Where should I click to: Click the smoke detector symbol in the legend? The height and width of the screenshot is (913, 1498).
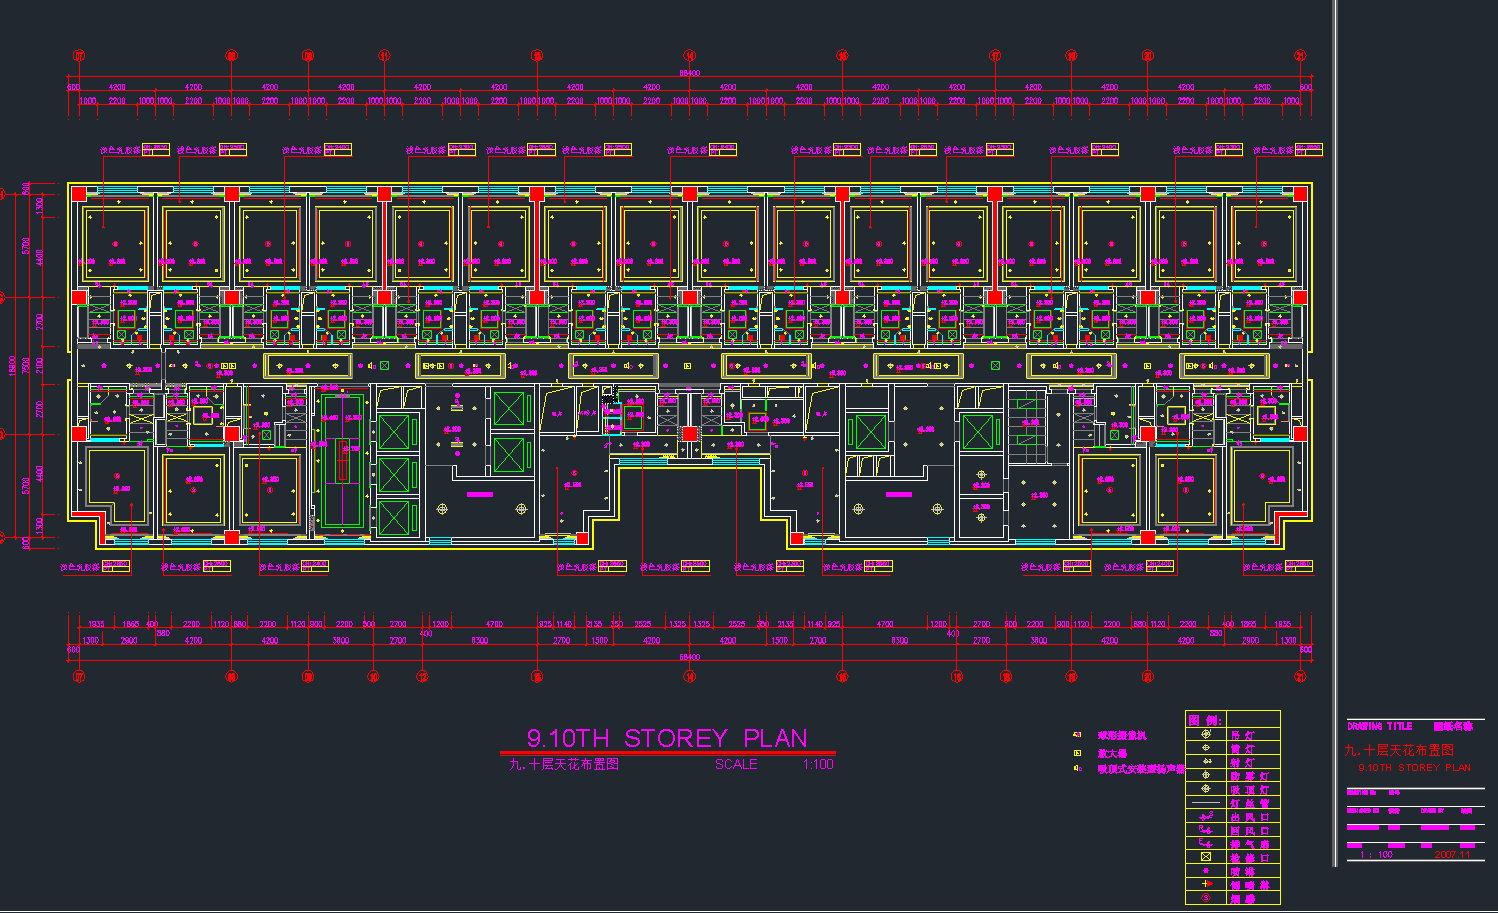[1205, 898]
